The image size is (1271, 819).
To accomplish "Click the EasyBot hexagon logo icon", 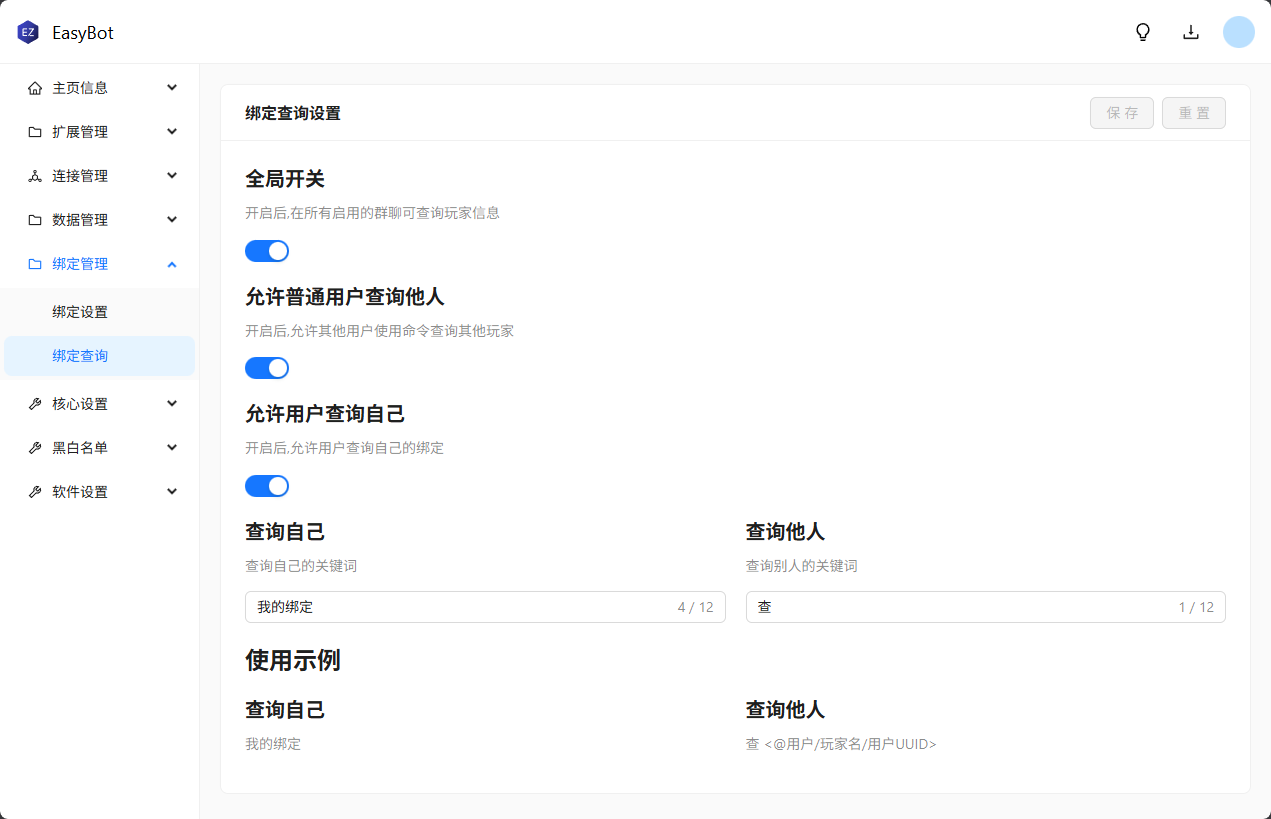I will click(x=28, y=32).
